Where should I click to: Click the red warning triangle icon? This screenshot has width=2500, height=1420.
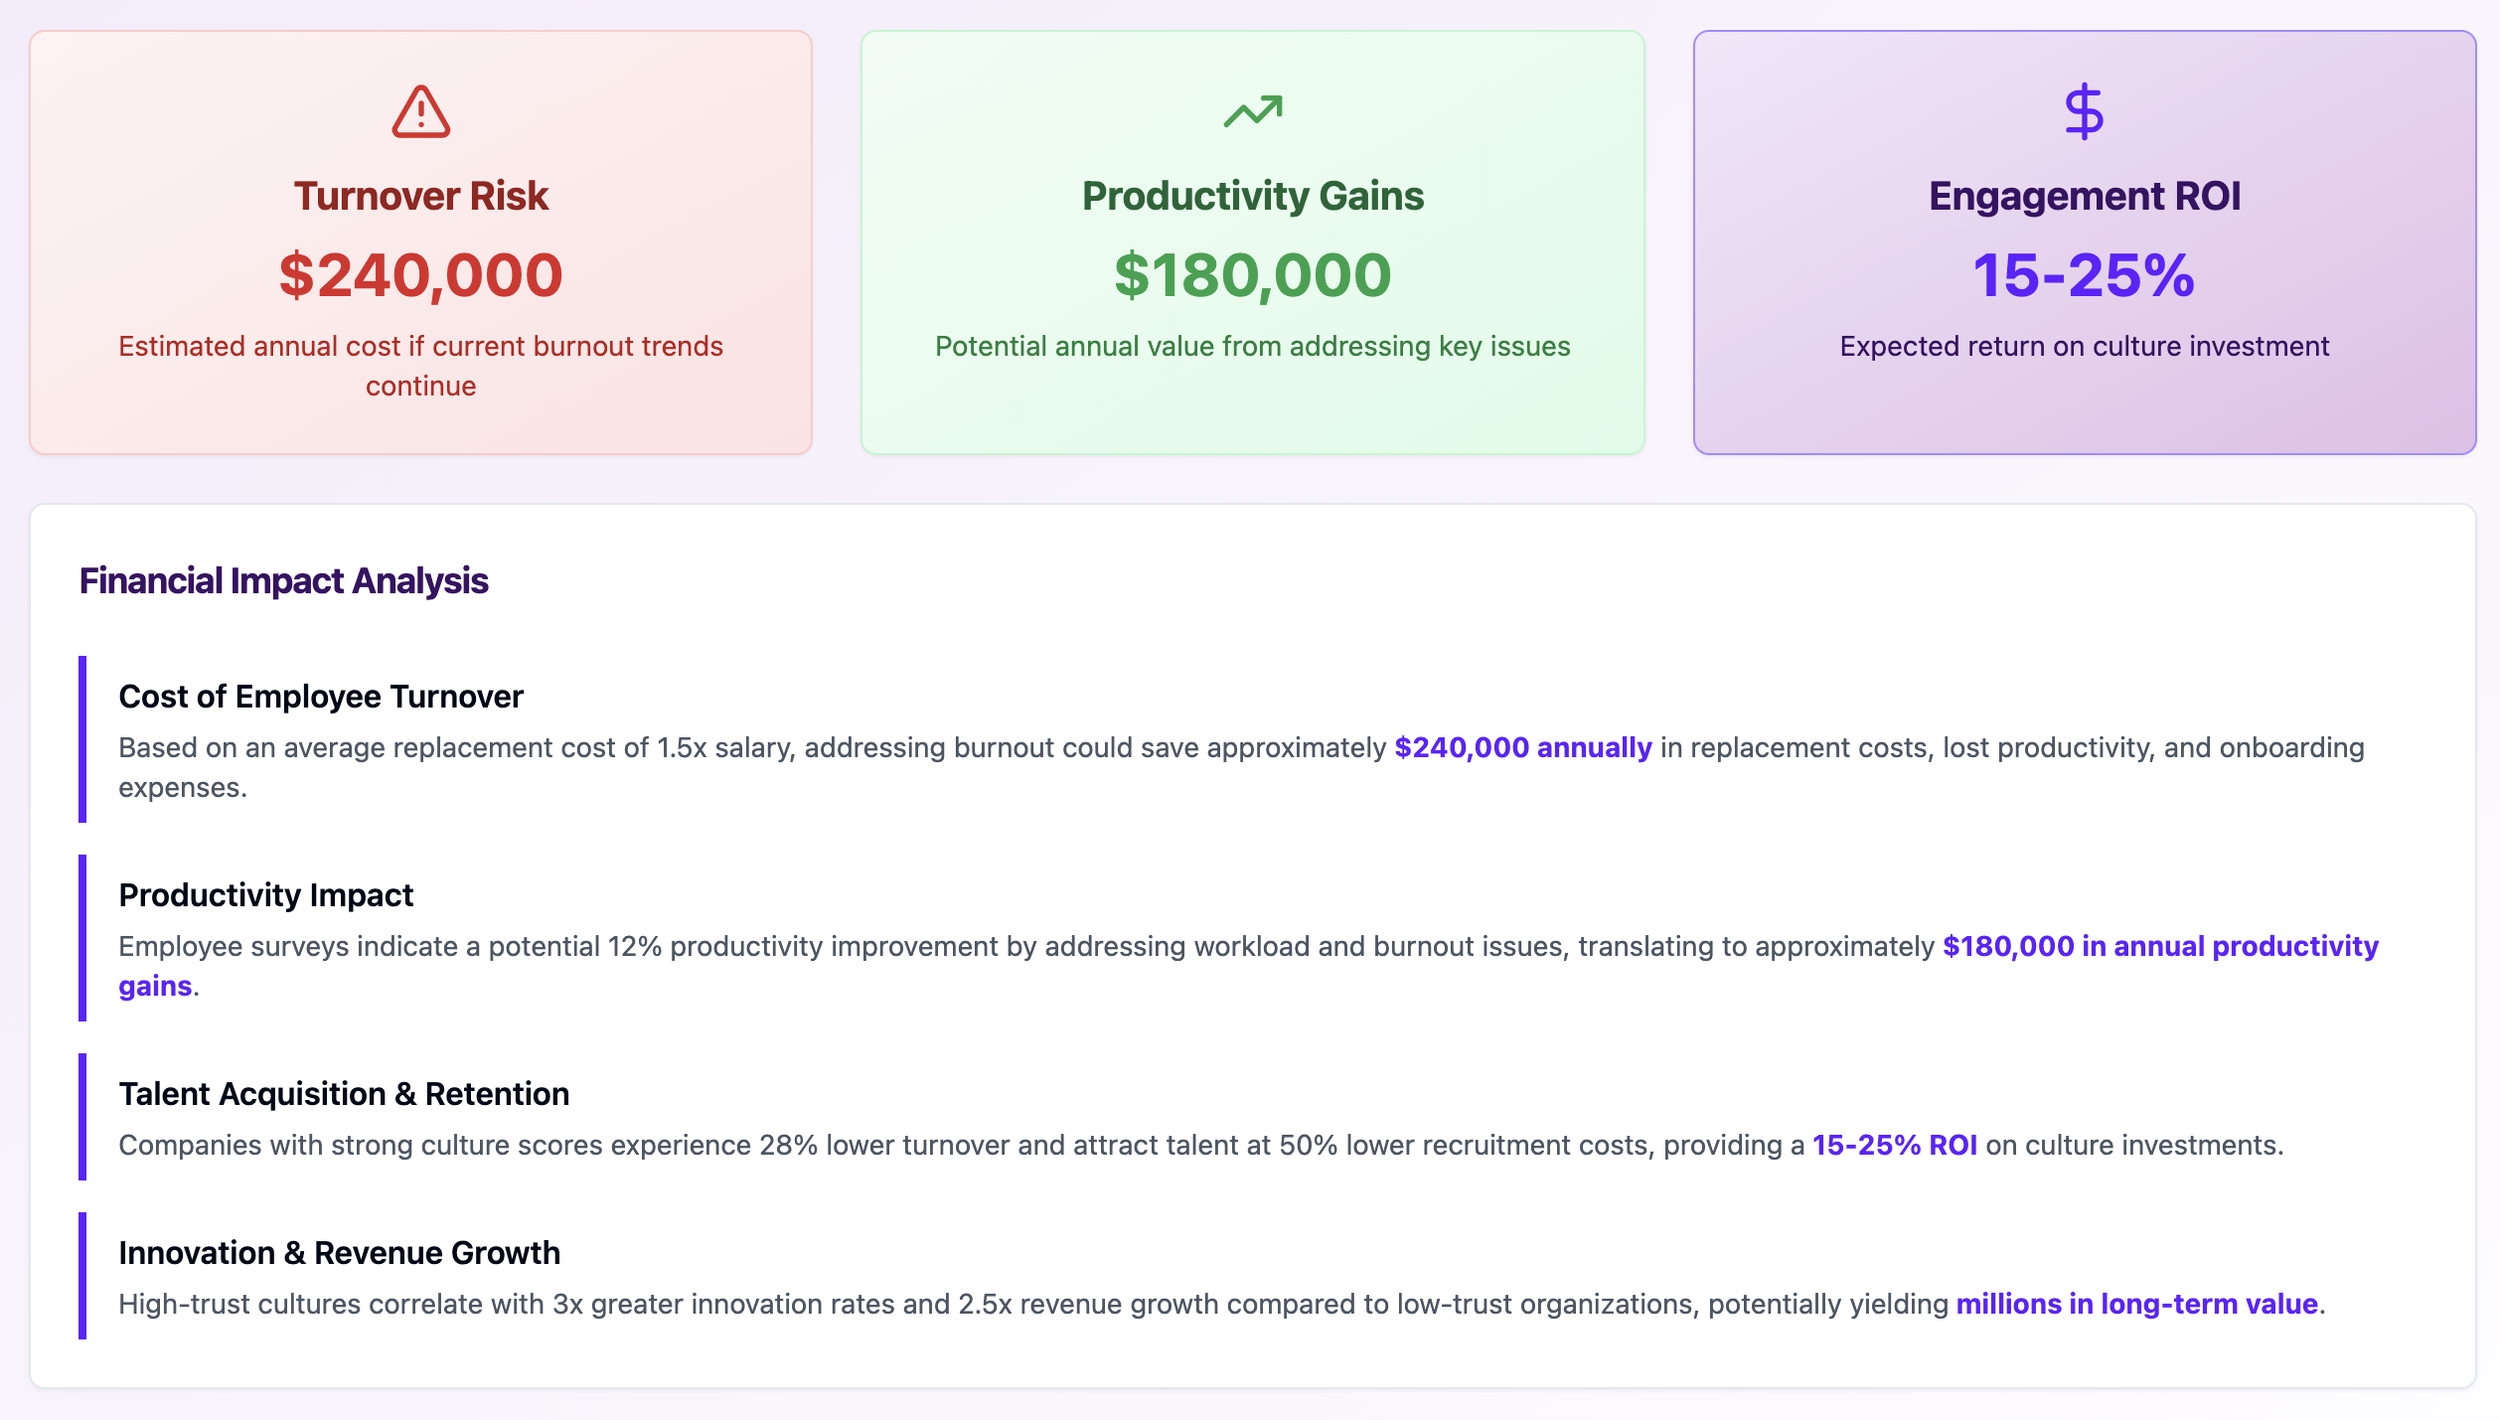pyautogui.click(x=420, y=111)
